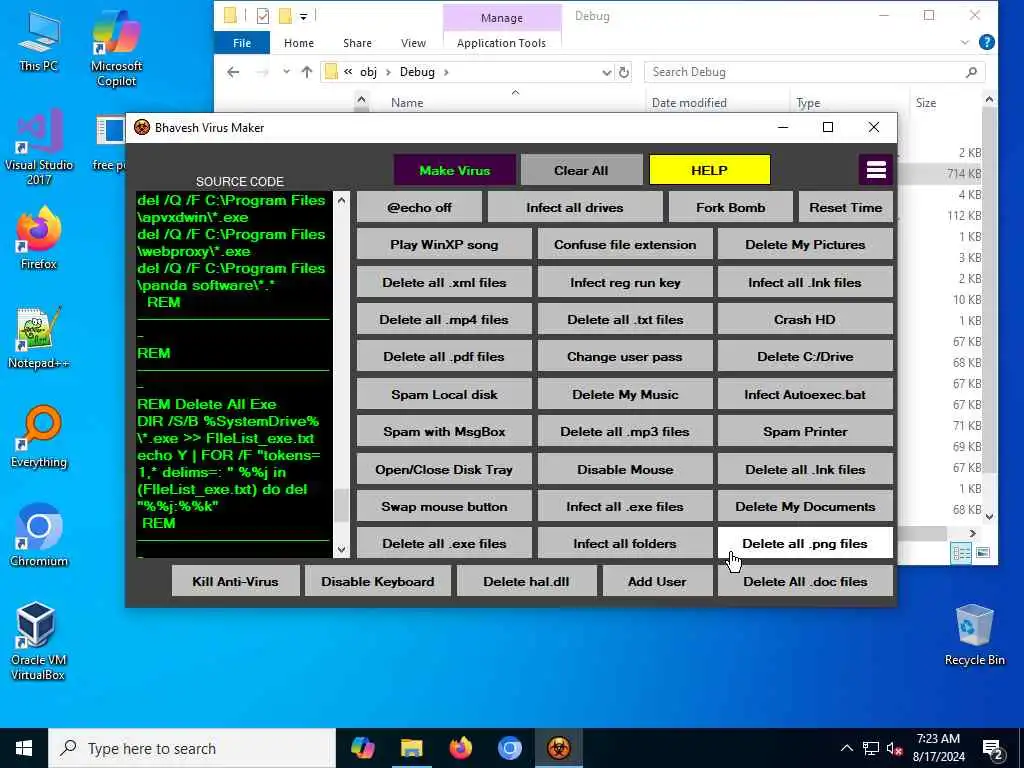Launch Firefox from the desktop

(x=39, y=238)
